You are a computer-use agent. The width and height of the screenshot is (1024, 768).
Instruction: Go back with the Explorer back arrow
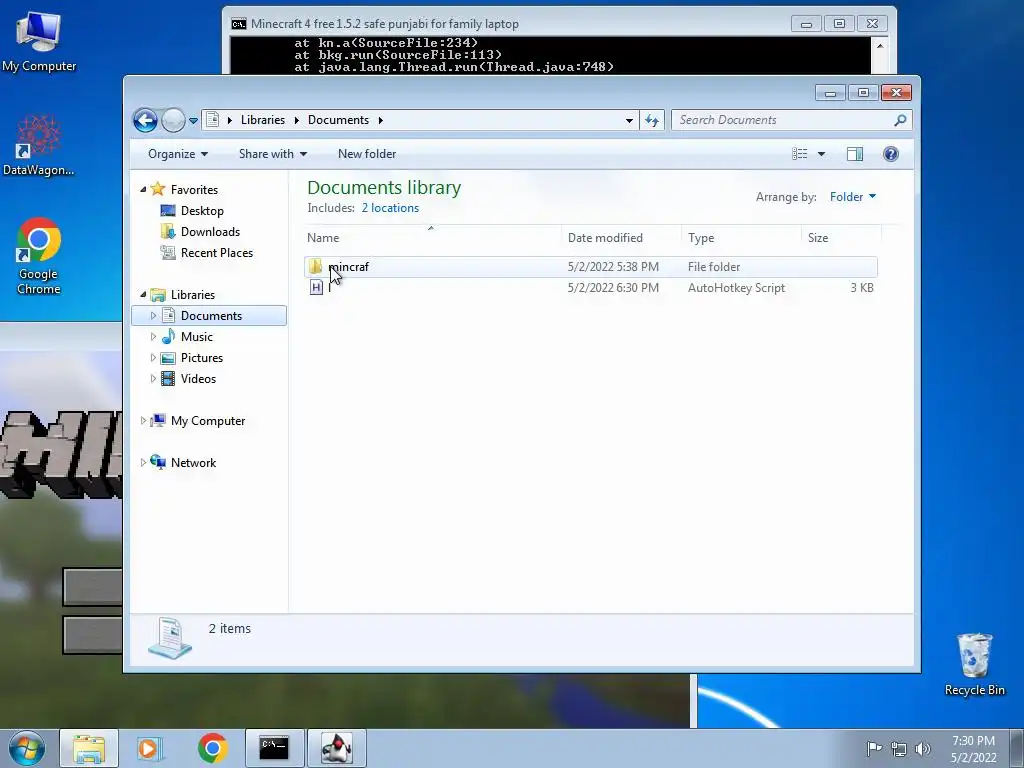[x=145, y=120]
